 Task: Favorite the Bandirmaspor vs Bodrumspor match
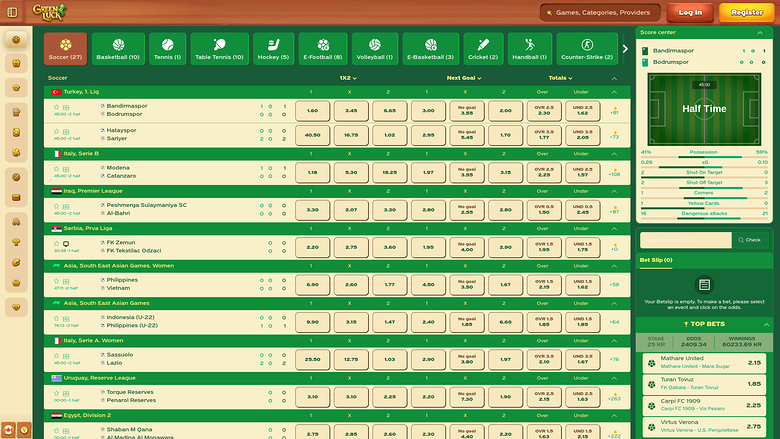pyautogui.click(x=56, y=107)
